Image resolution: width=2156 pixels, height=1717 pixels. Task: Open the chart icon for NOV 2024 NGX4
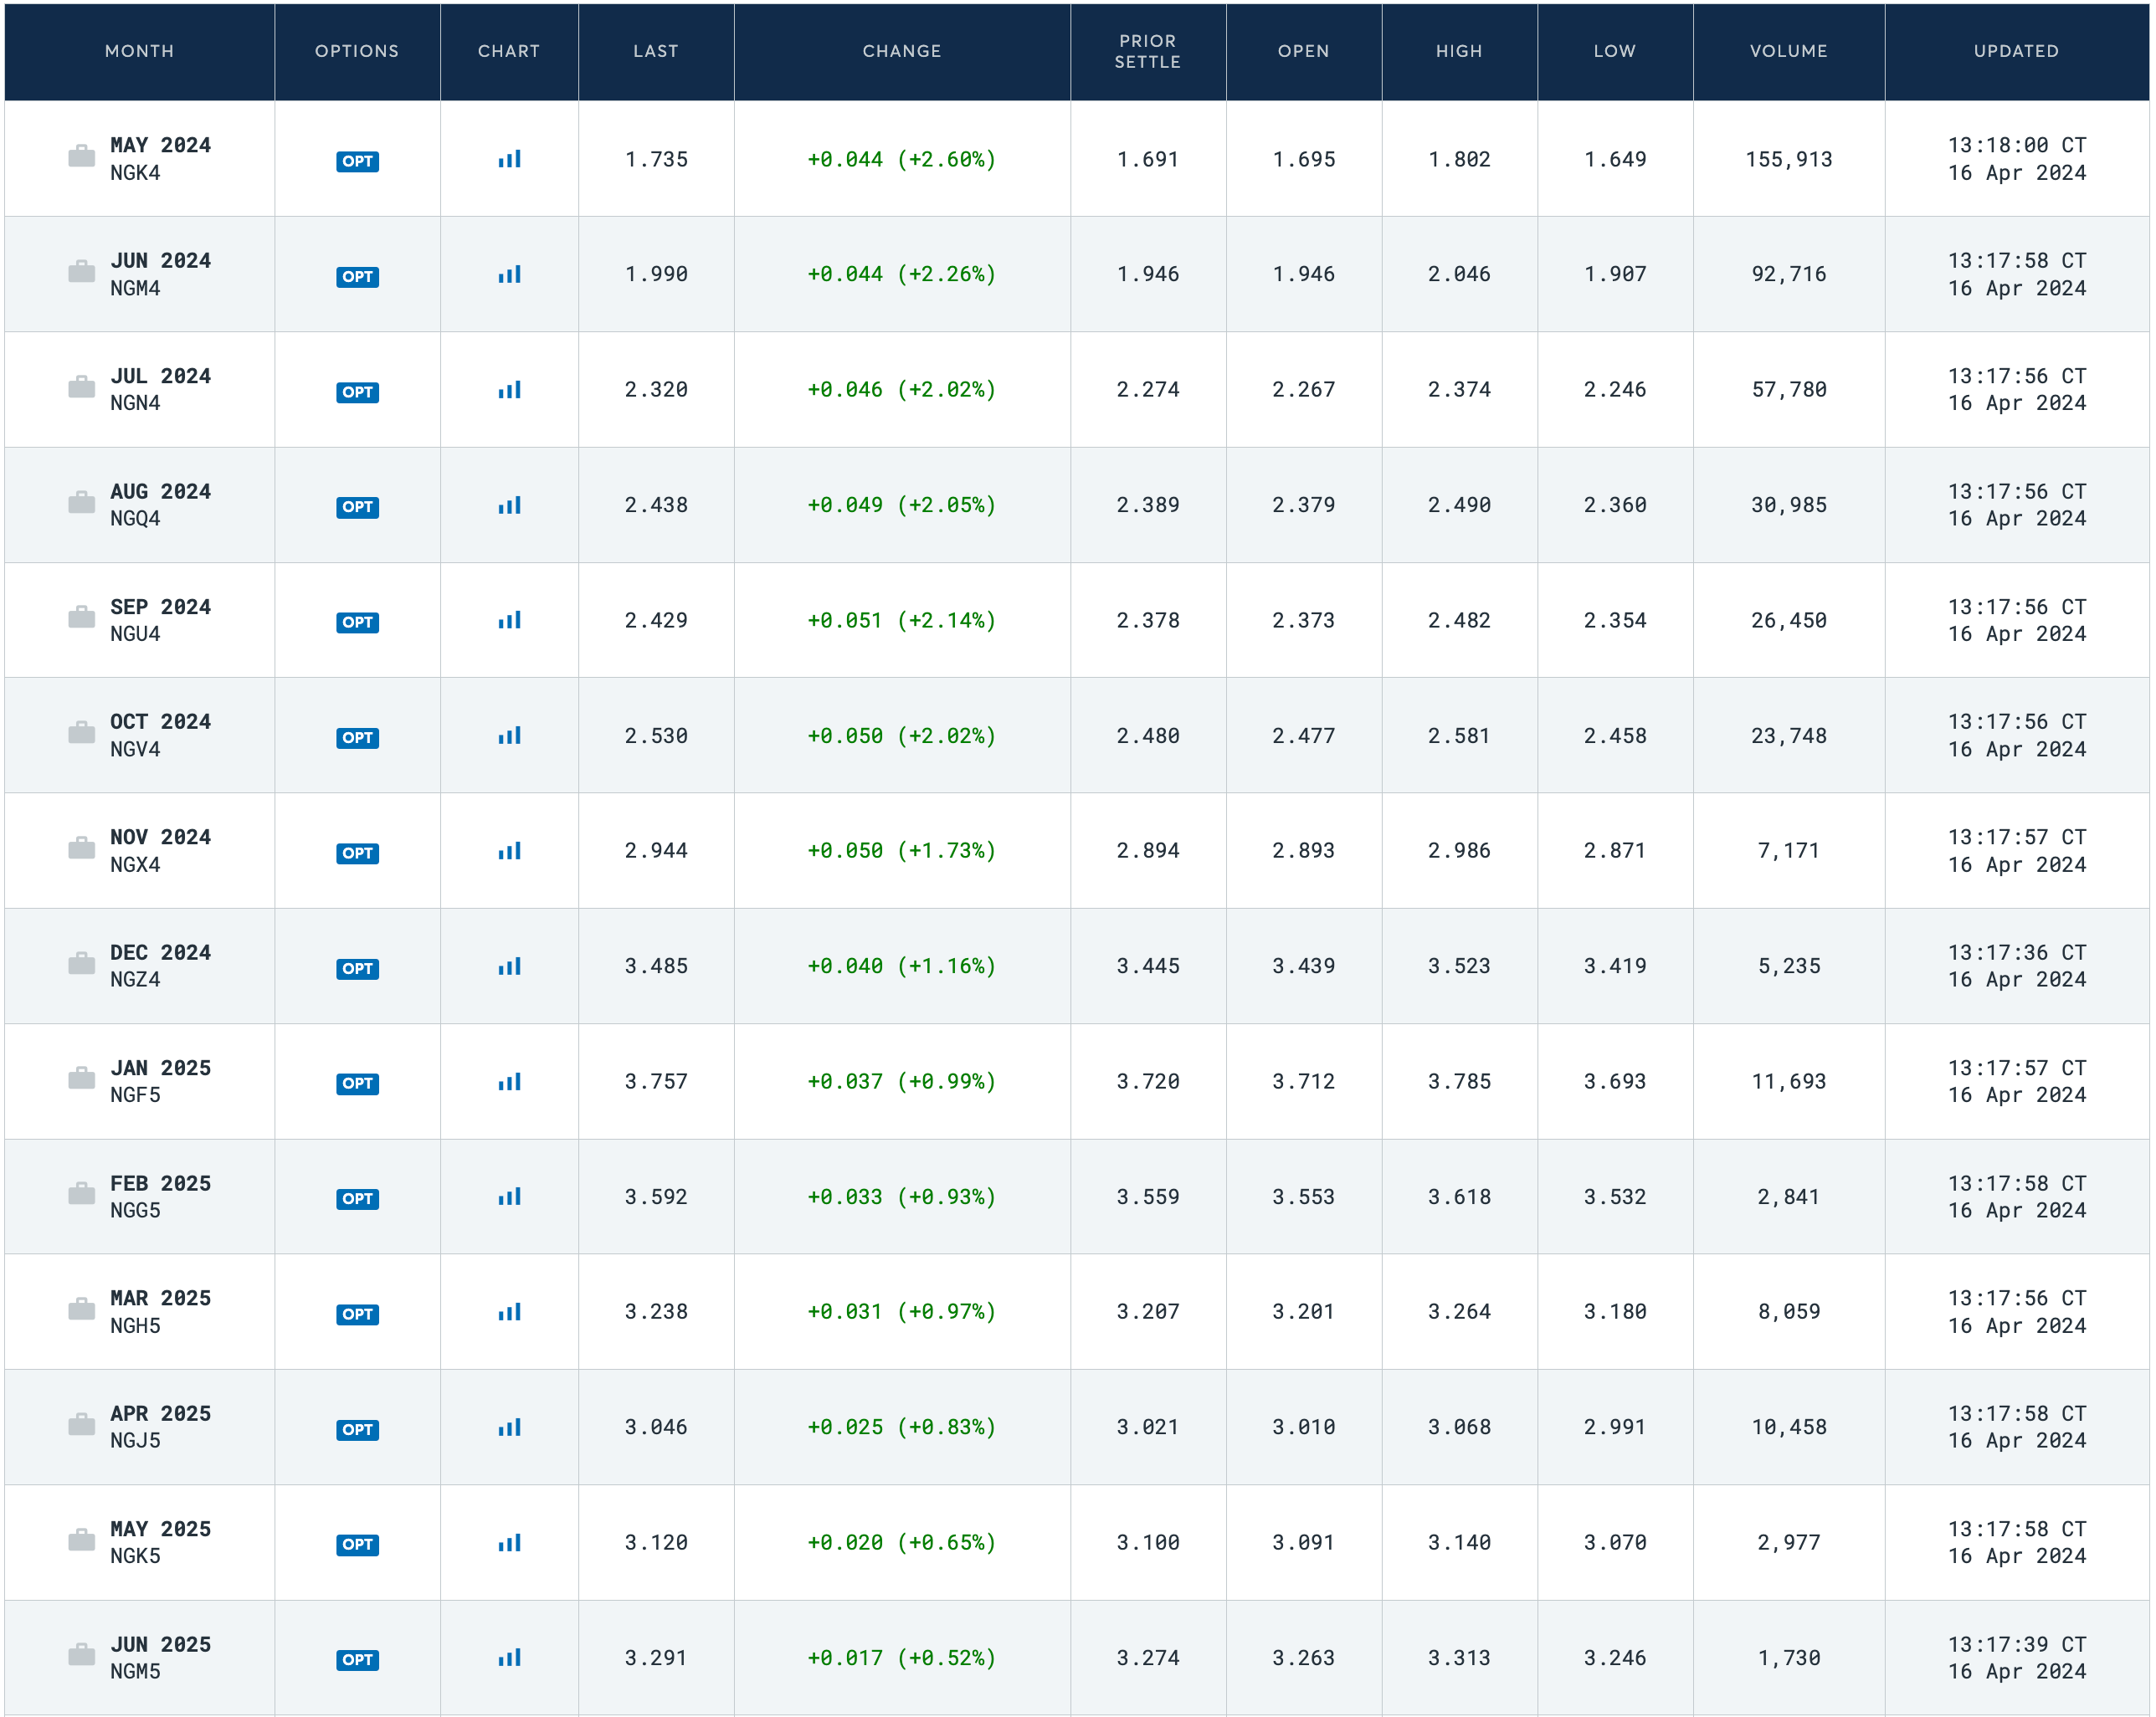coord(509,851)
